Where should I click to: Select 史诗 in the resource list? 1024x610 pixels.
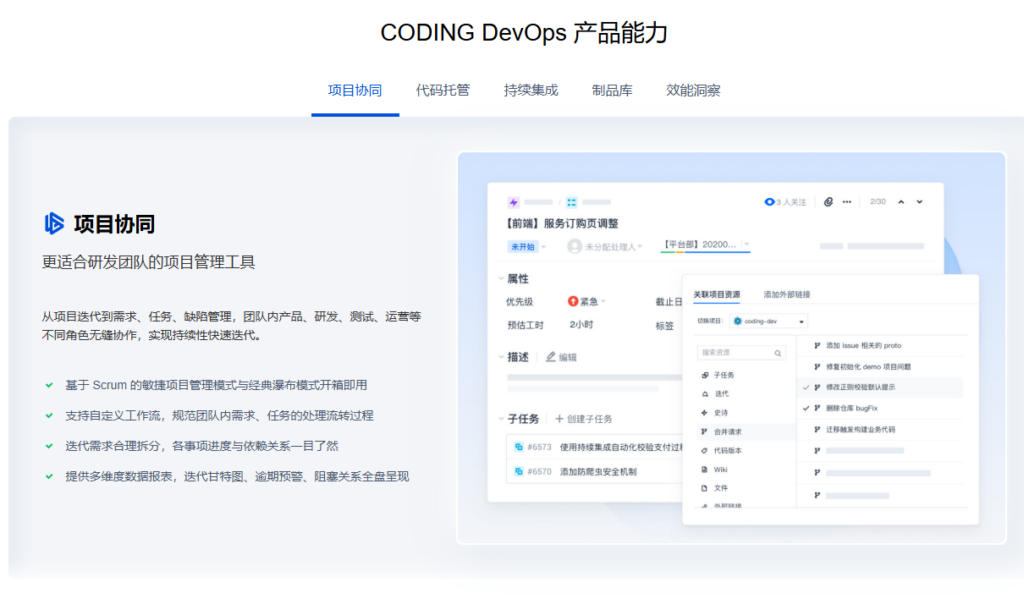pos(720,413)
